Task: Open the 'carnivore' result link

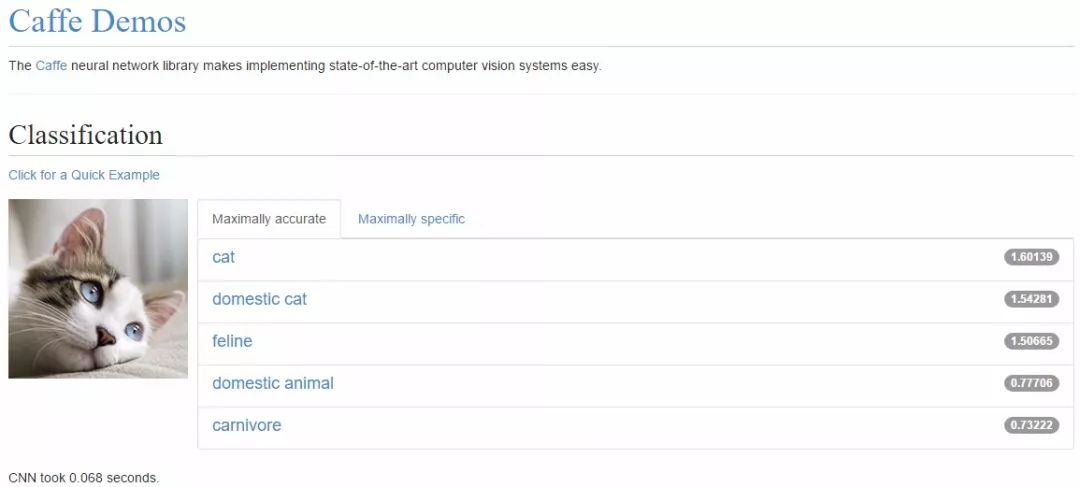Action: 247,425
